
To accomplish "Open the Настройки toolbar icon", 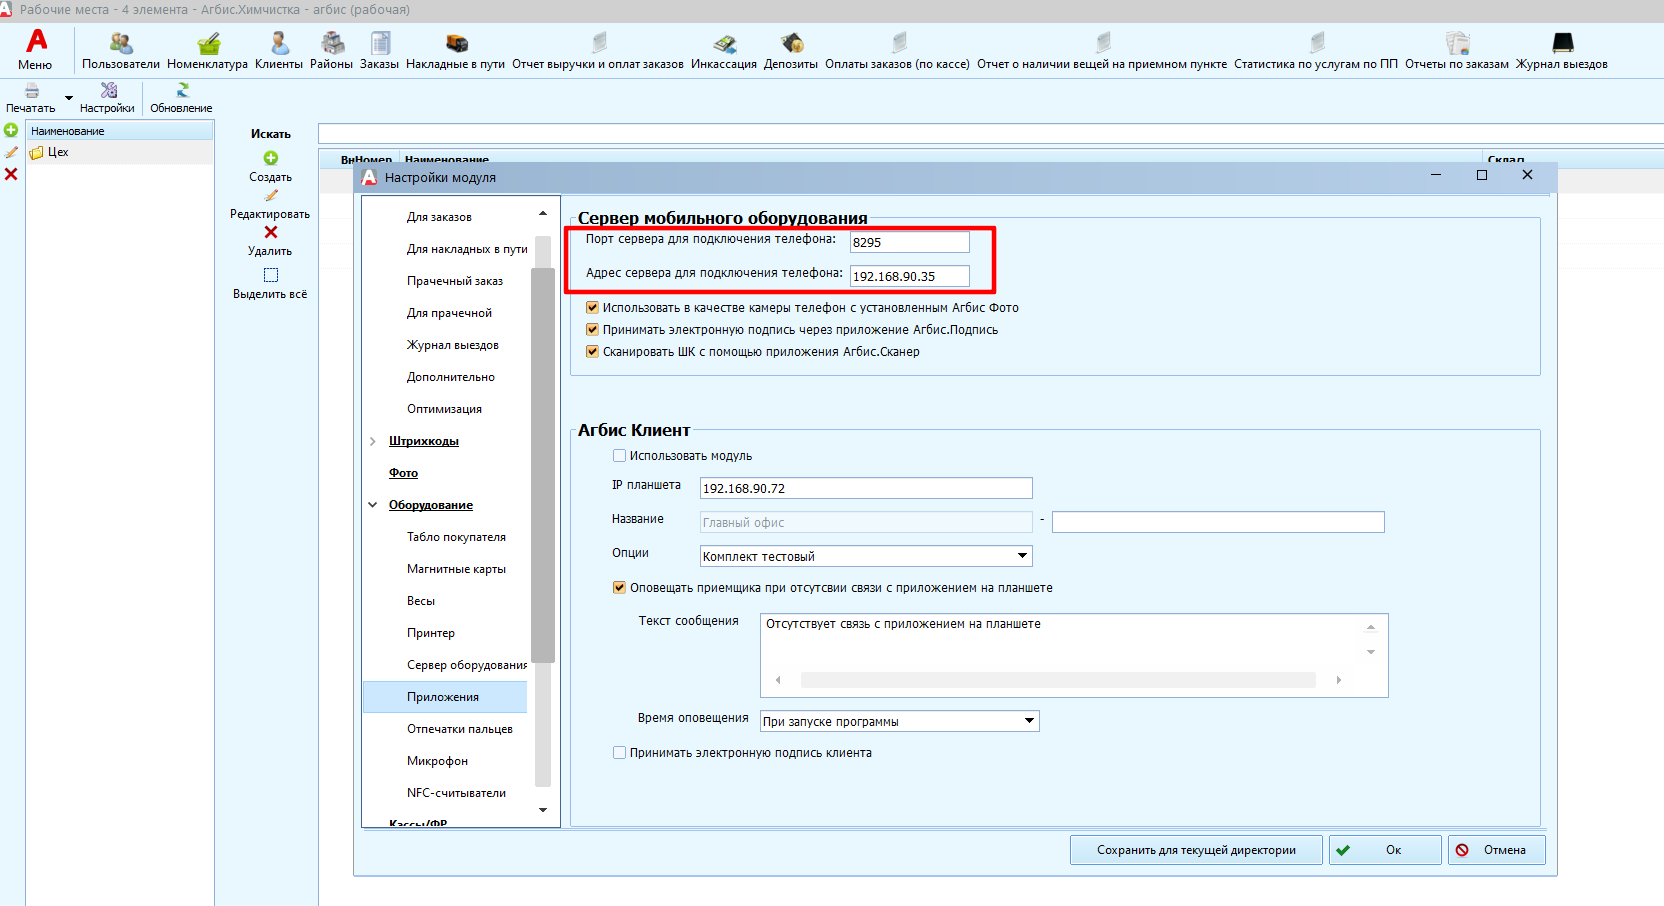I will click(108, 91).
